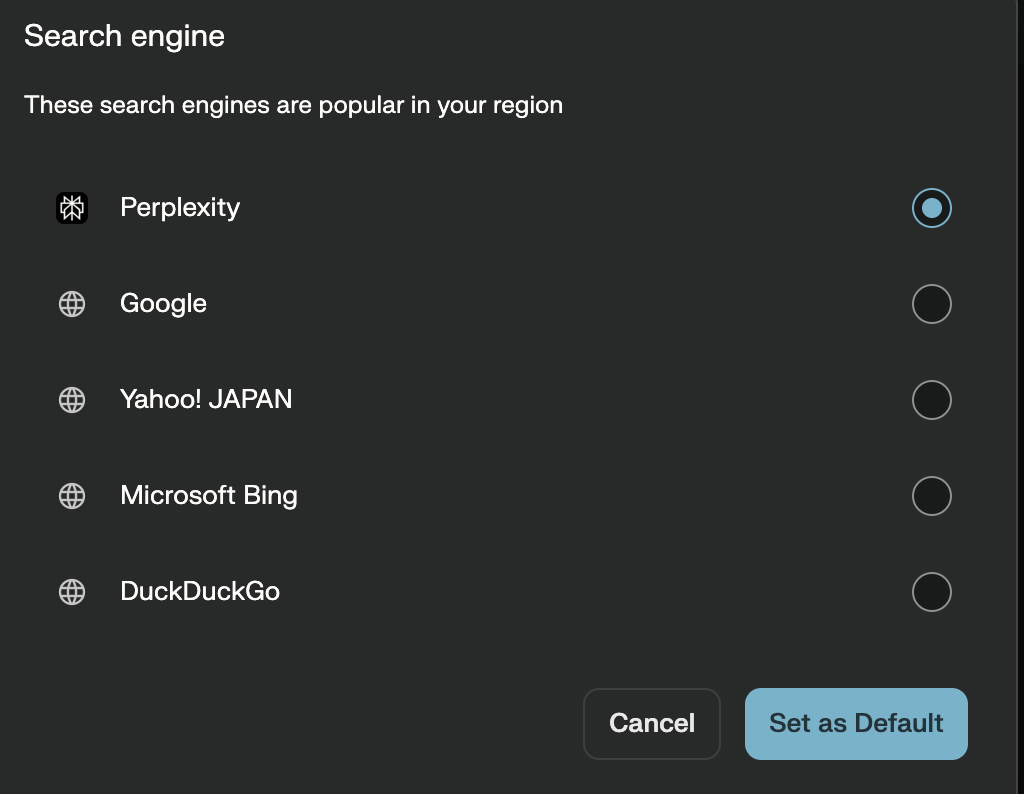1024x794 pixels.
Task: Click the Yahoo! JAPAN label text
Action: 206,399
